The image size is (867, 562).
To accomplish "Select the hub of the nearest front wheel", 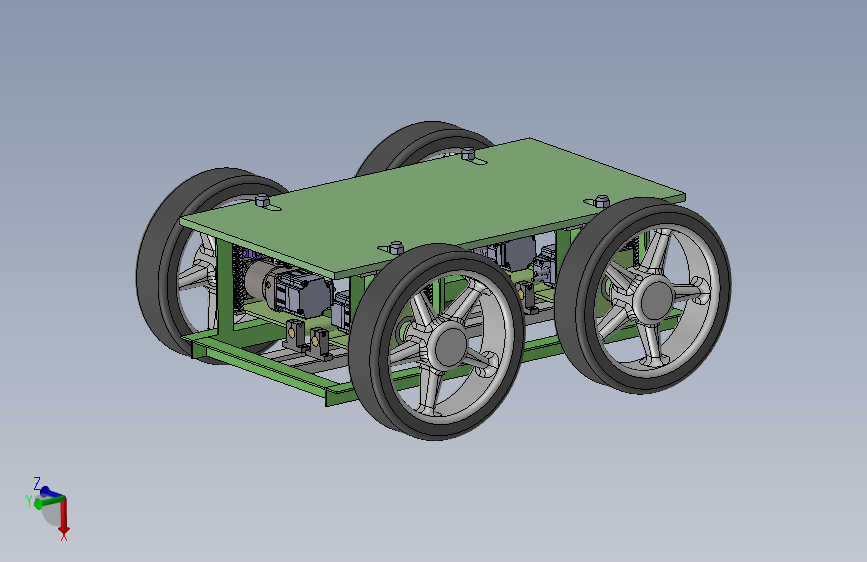I will pos(448,344).
